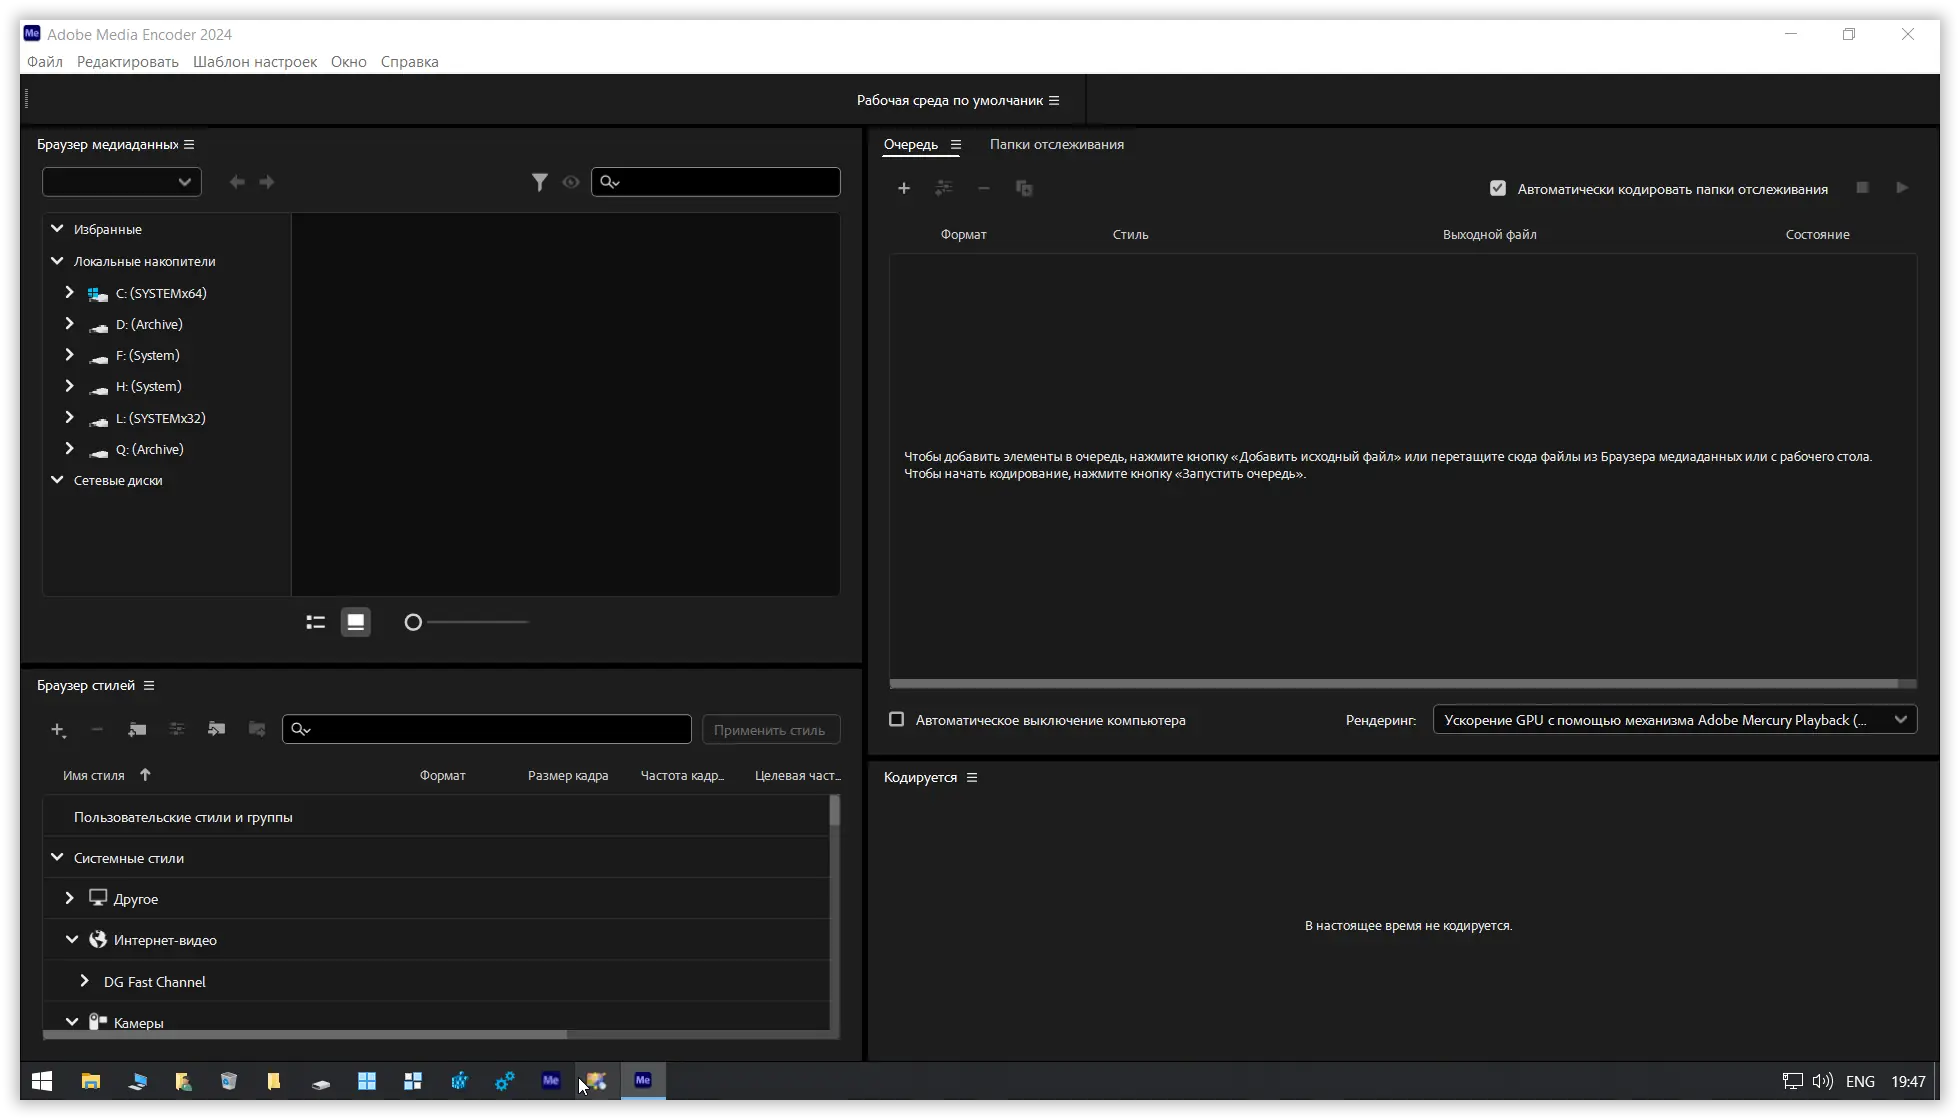Open the Media Browser panel menu icon
This screenshot has width=1960, height=1120.
point(189,145)
